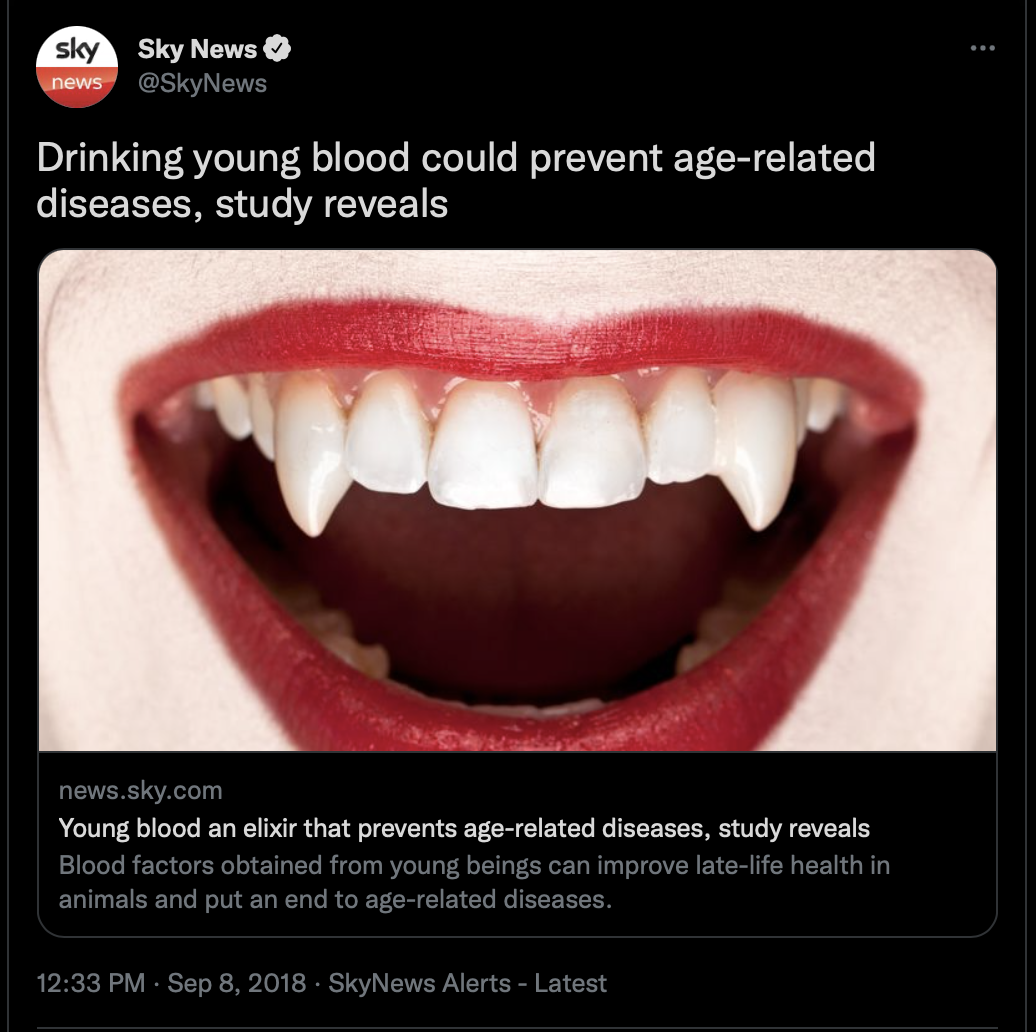
Task: Click the 'Blood factors obtained' card description
Action: [x=474, y=882]
